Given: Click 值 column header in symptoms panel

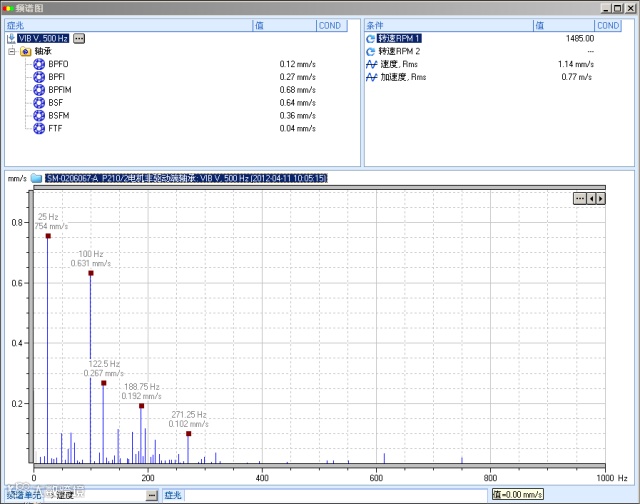Looking at the screenshot, I should (x=284, y=26).
